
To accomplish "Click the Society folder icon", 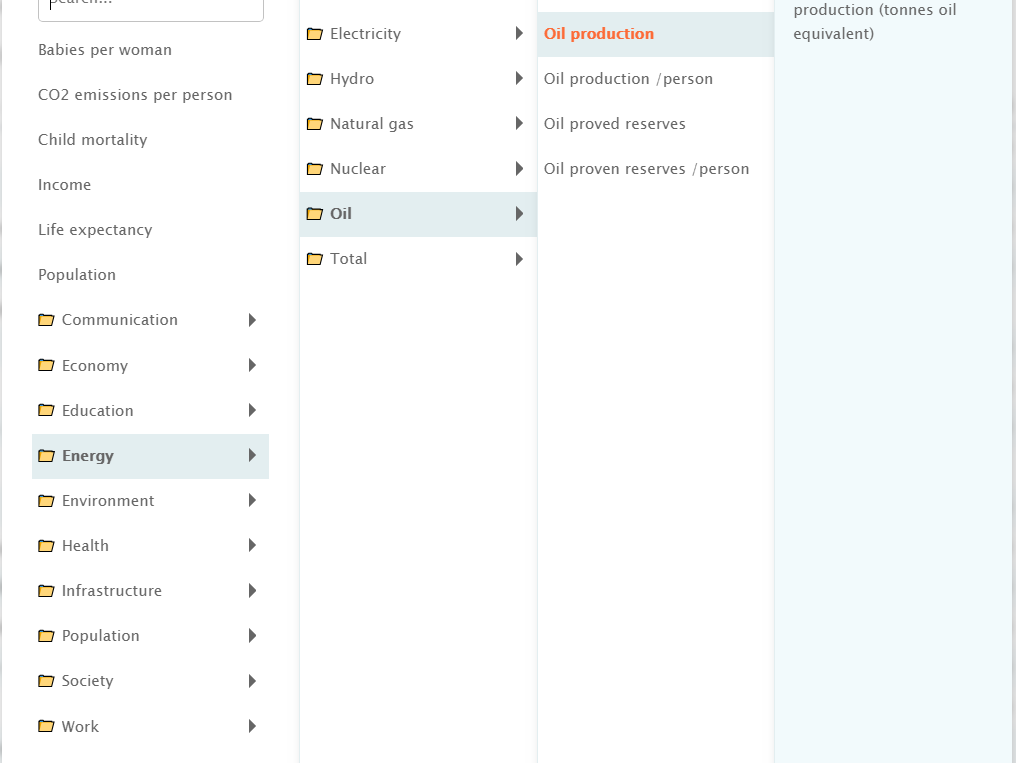I will click(46, 681).
